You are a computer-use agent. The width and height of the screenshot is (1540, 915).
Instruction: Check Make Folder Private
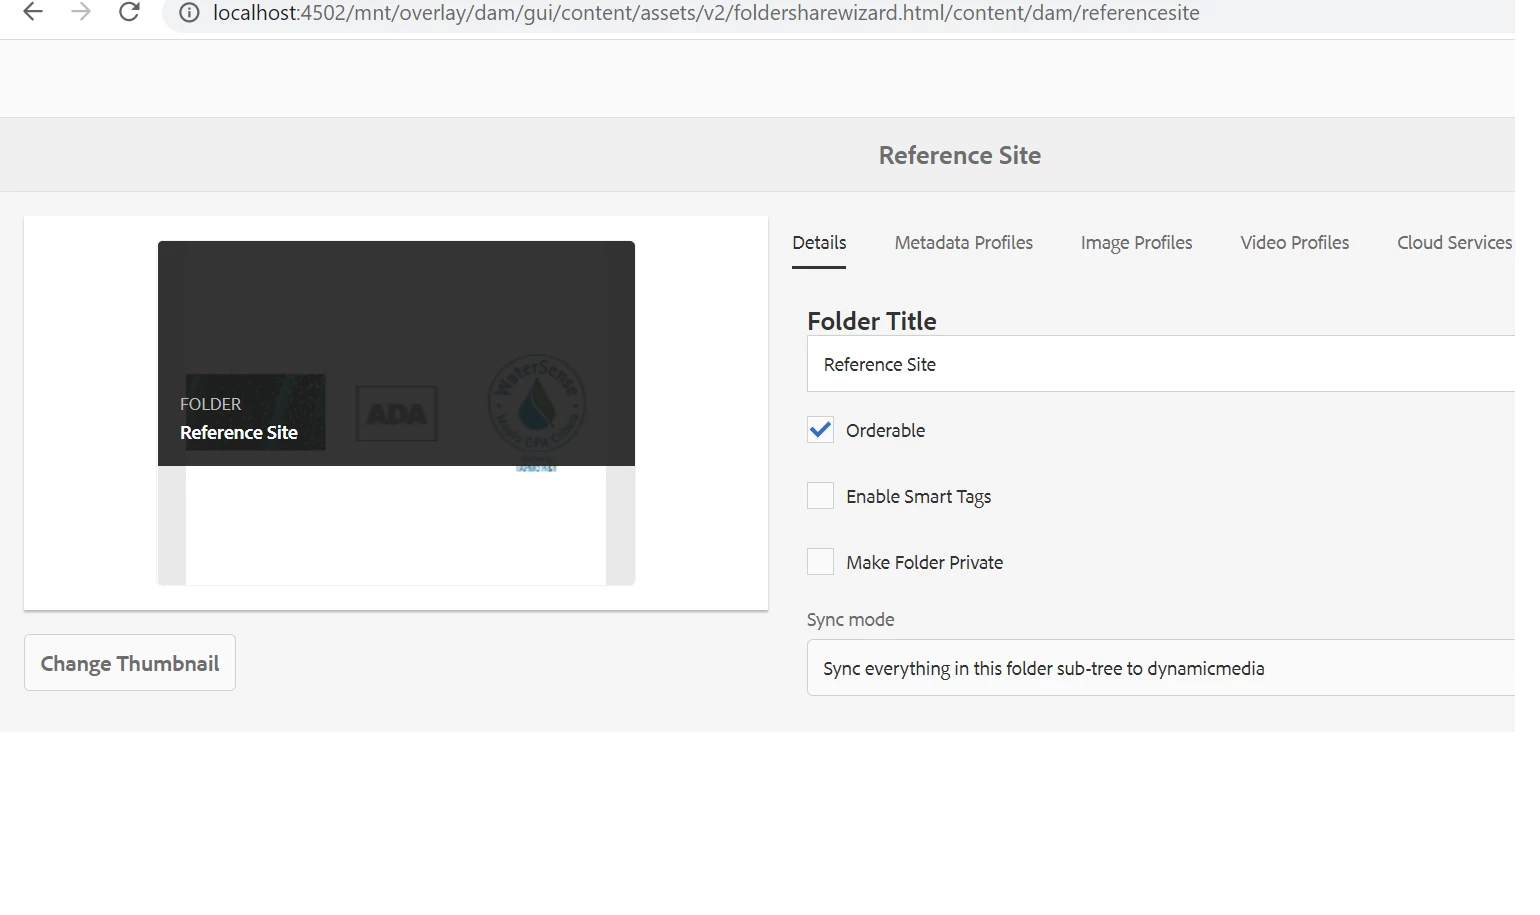tap(820, 562)
